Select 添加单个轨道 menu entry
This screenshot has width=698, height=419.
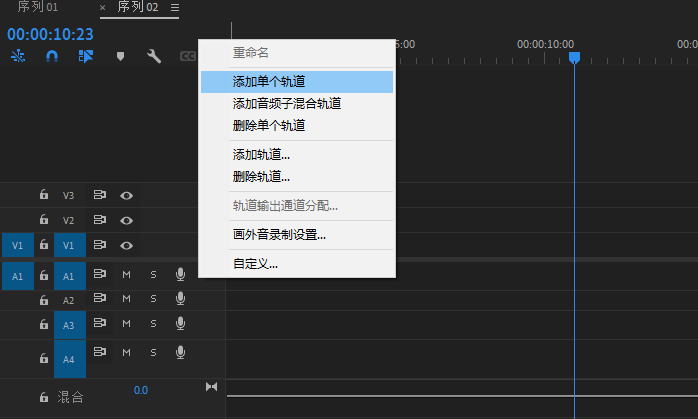click(269, 81)
